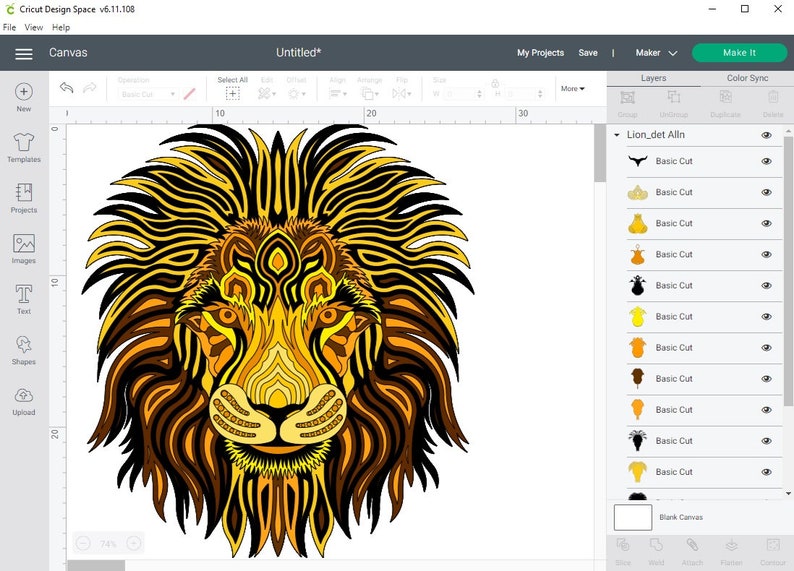
Task: Open the Shapes tool
Action: pos(23,349)
